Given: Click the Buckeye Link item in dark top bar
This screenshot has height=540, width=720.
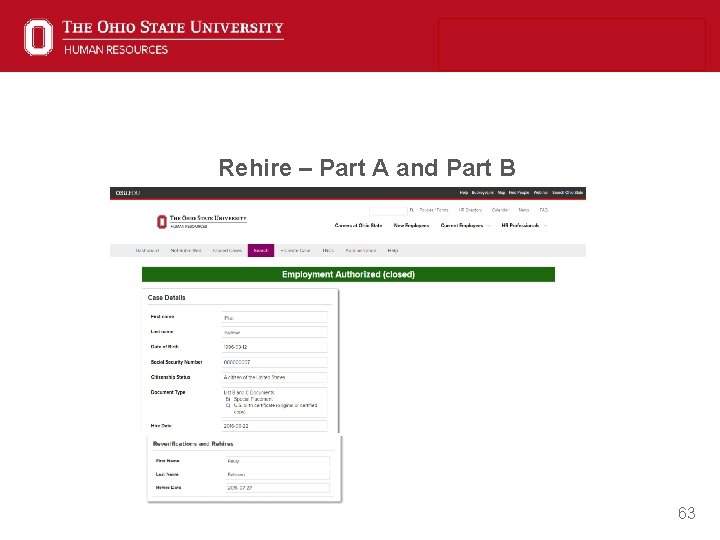Looking at the screenshot, I should (x=483, y=193).
